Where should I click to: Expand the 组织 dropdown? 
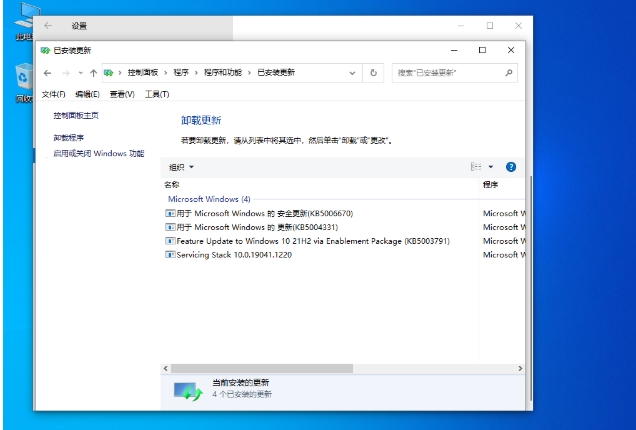[181, 167]
